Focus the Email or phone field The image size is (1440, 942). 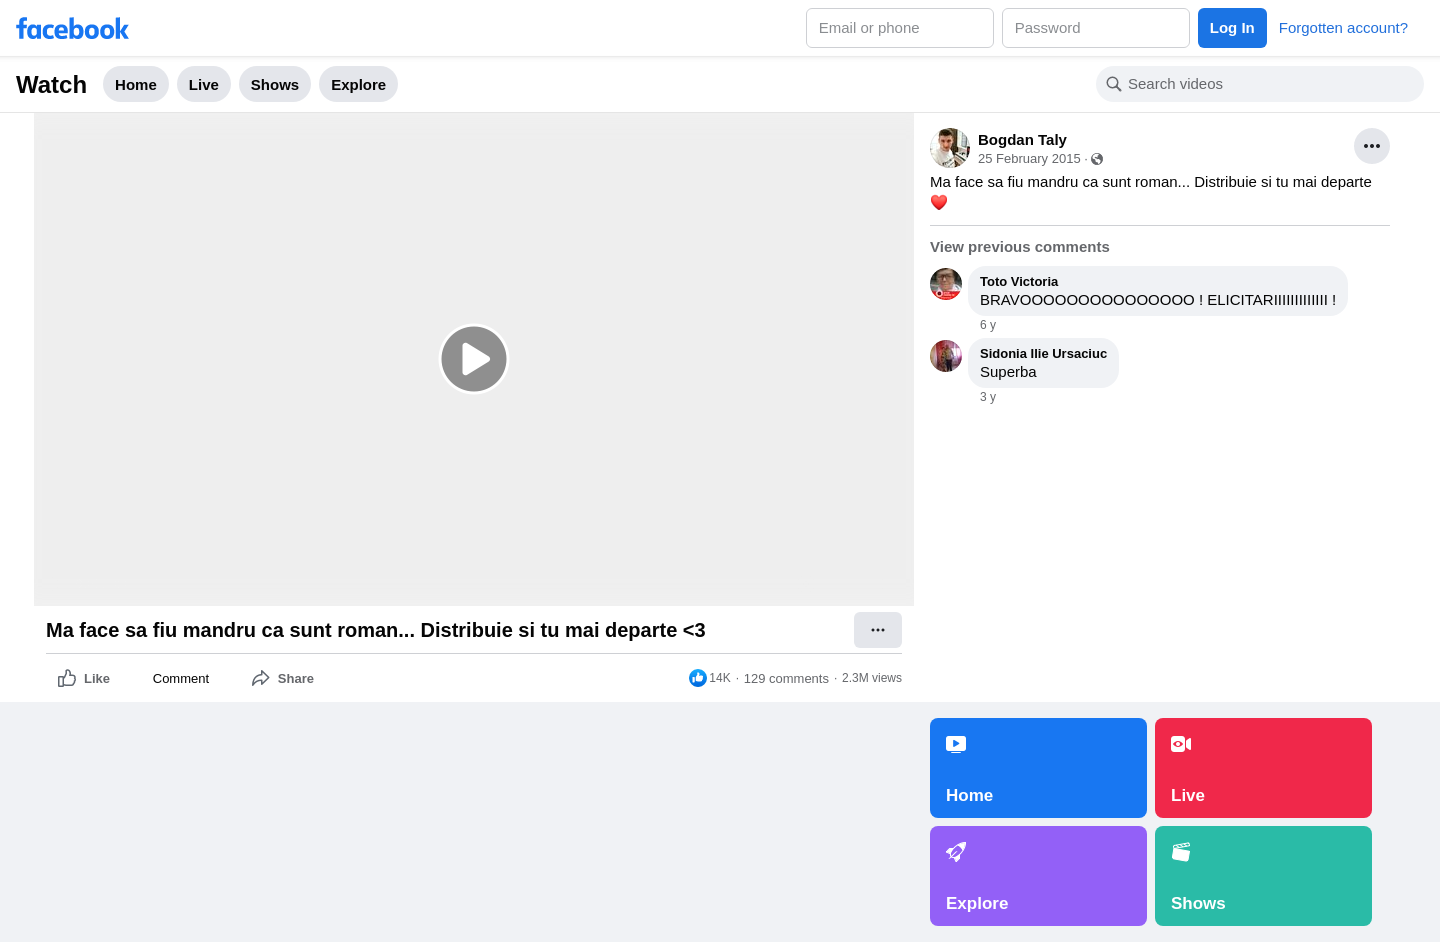tap(900, 28)
